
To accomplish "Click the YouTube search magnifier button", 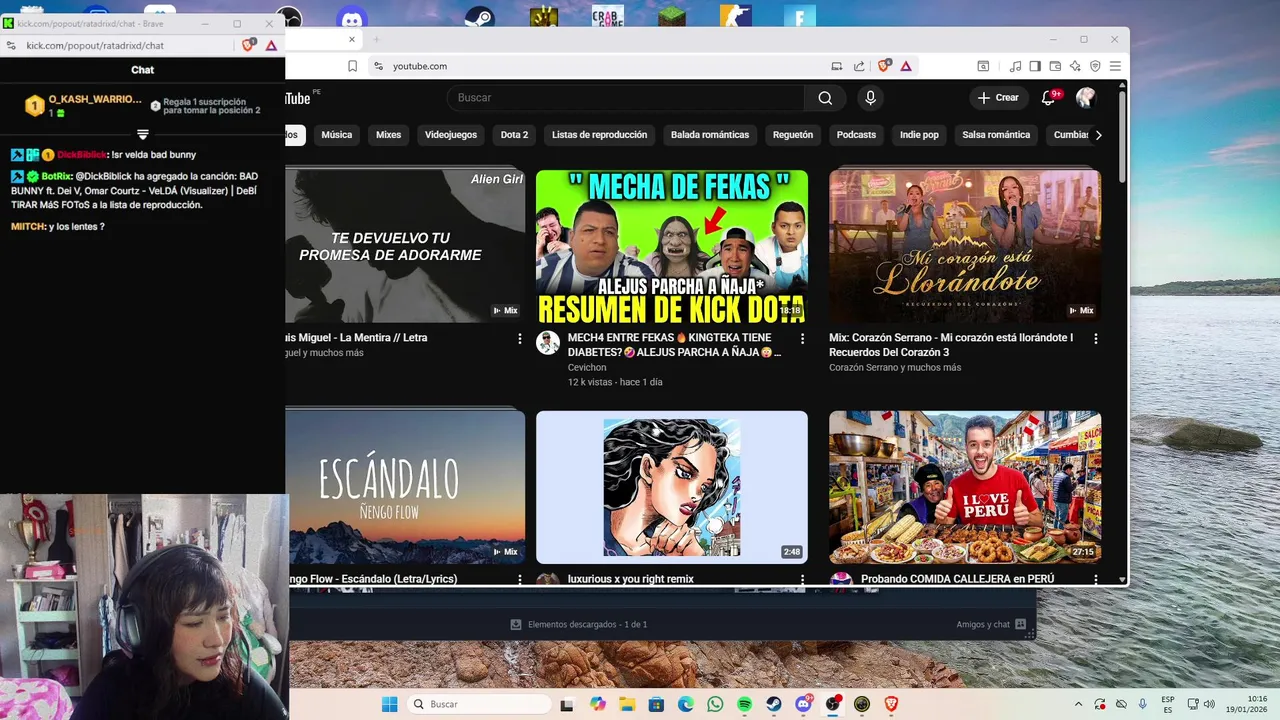I will coord(825,98).
